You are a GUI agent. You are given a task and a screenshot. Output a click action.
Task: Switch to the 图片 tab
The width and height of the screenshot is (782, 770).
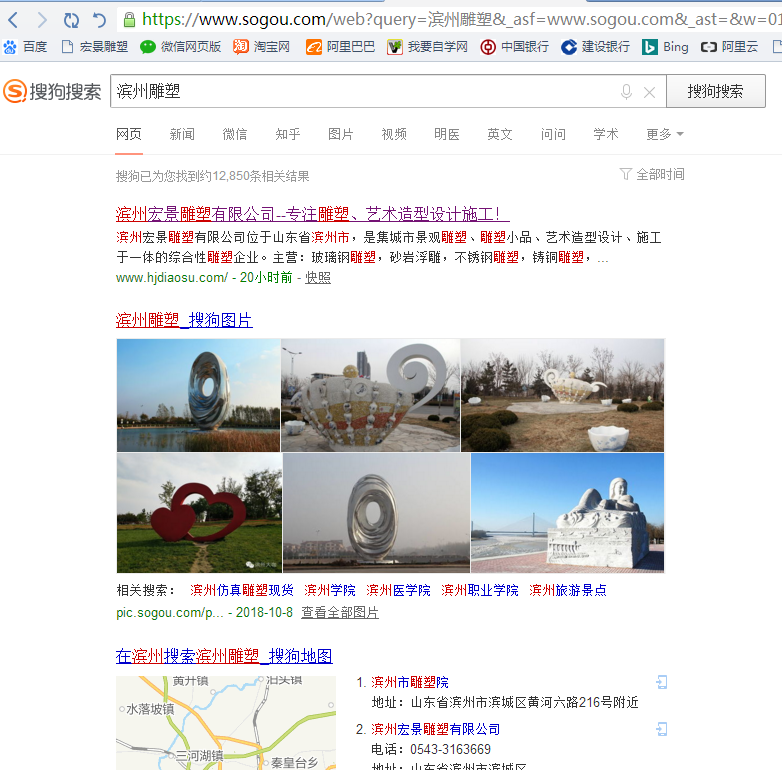pos(341,134)
